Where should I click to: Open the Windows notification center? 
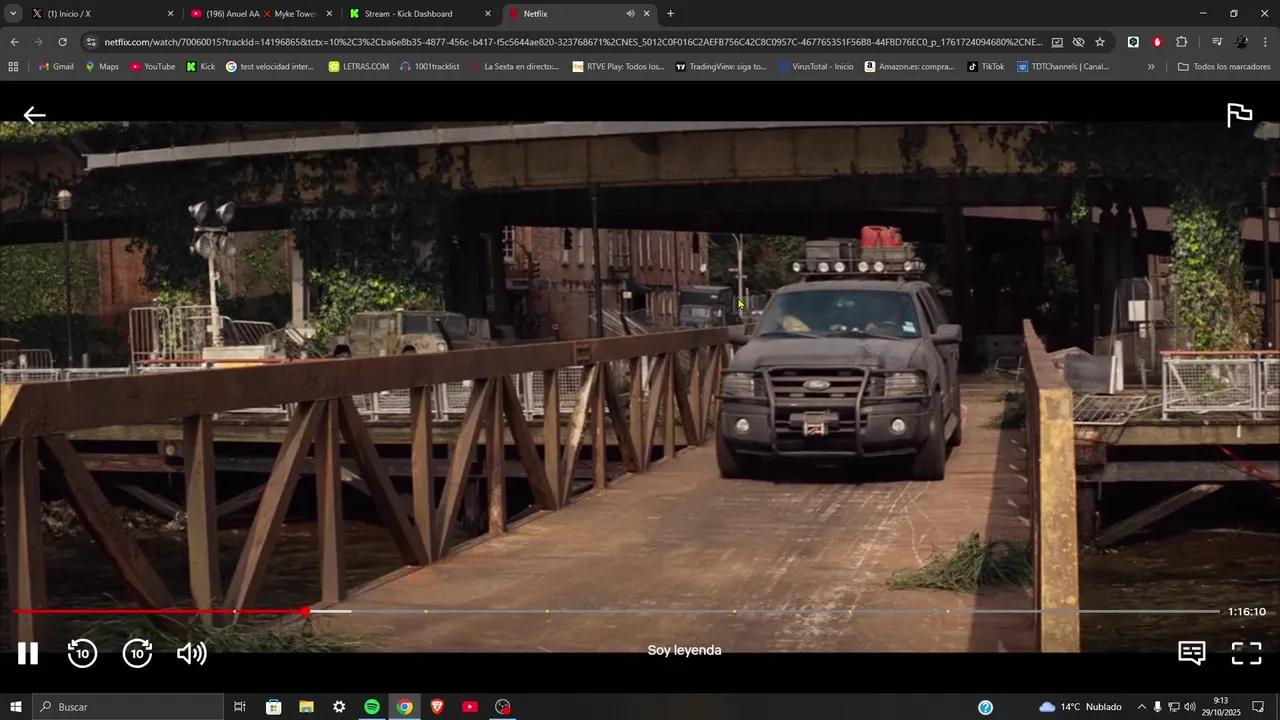tap(1259, 707)
